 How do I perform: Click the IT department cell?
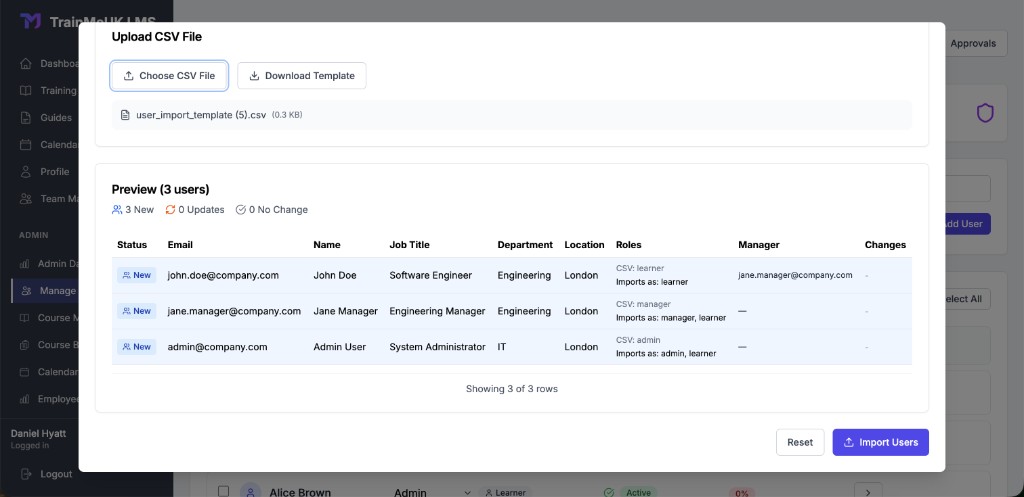point(502,347)
